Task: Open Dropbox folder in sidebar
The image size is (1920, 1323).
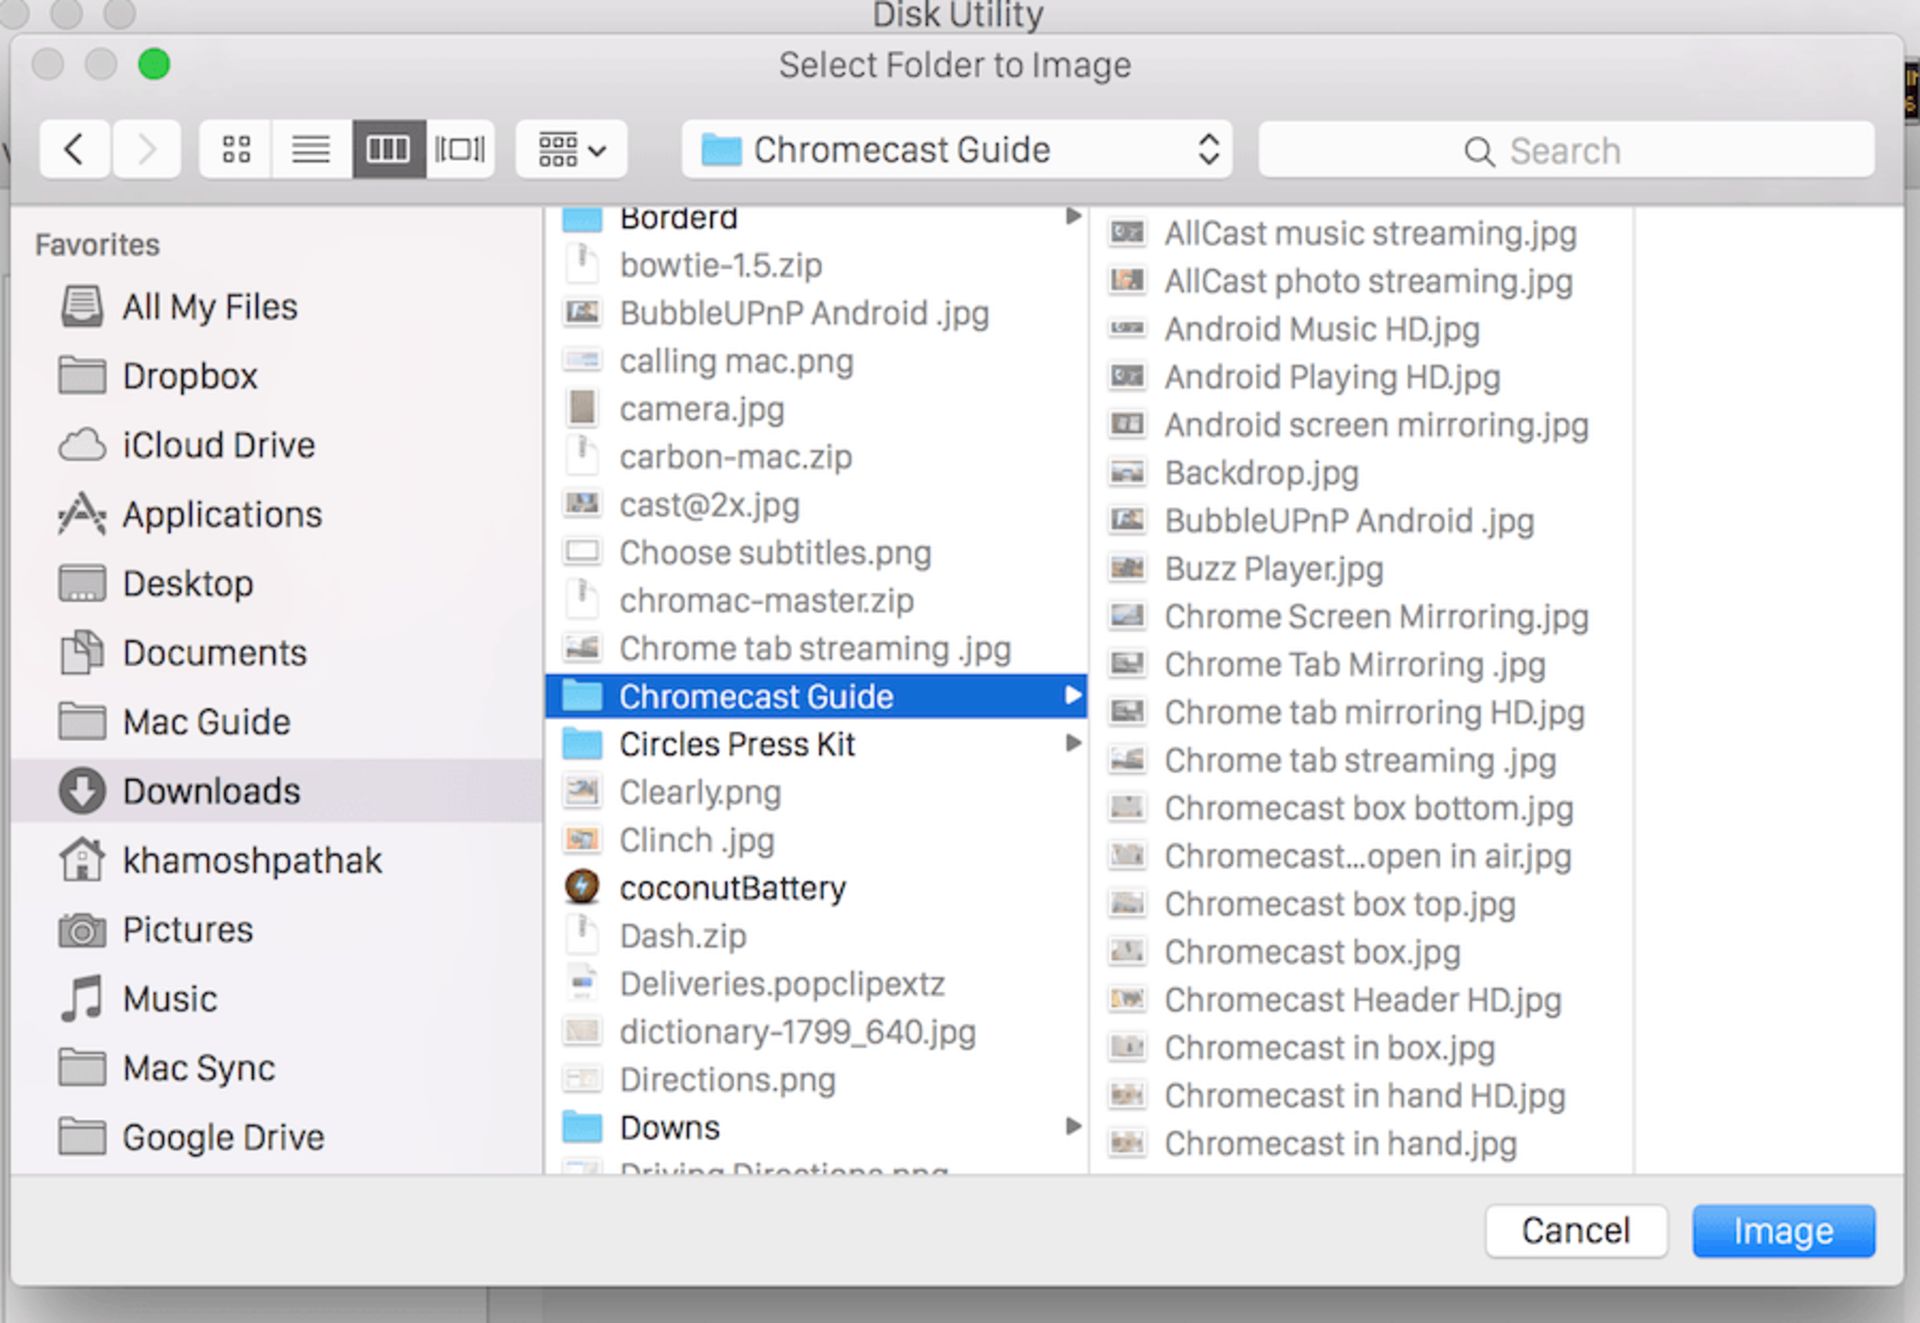Action: point(276,376)
